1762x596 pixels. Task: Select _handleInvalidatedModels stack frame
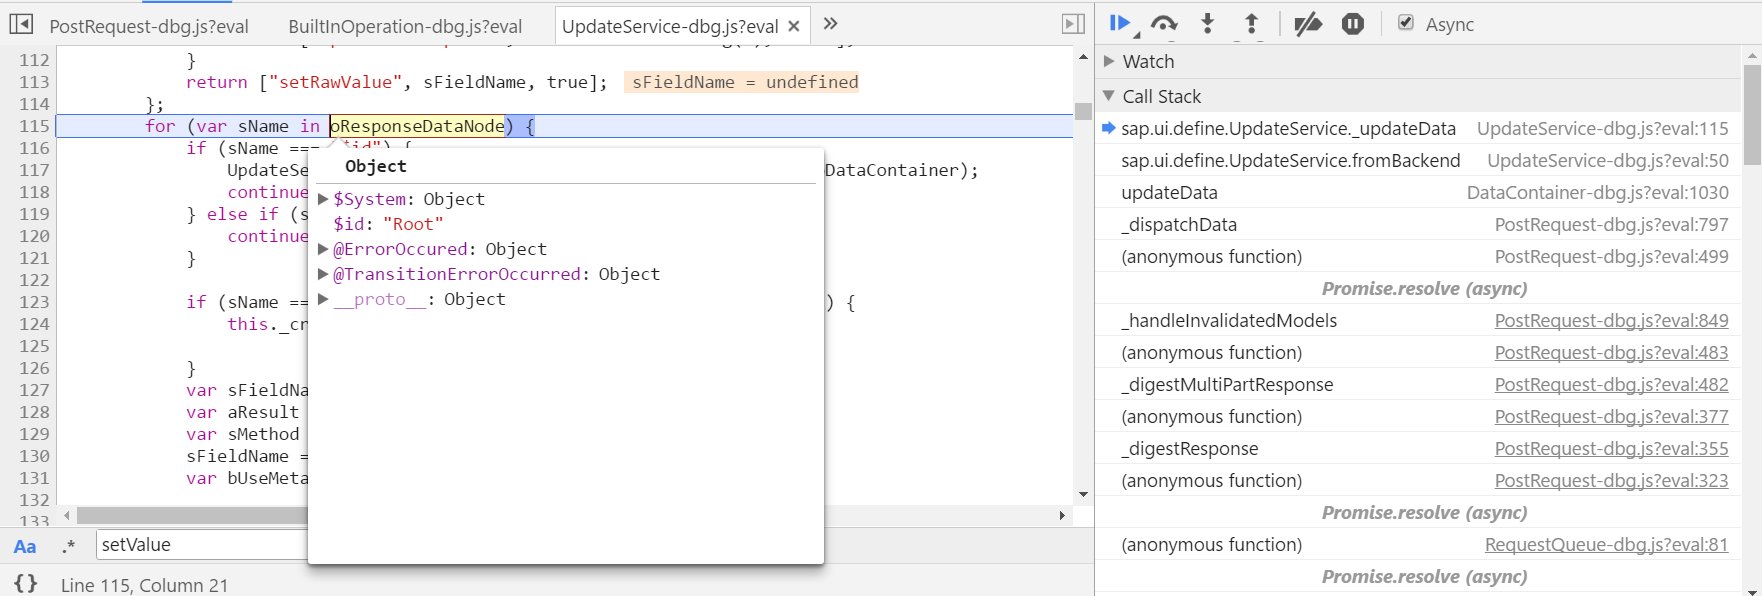[1418, 320]
